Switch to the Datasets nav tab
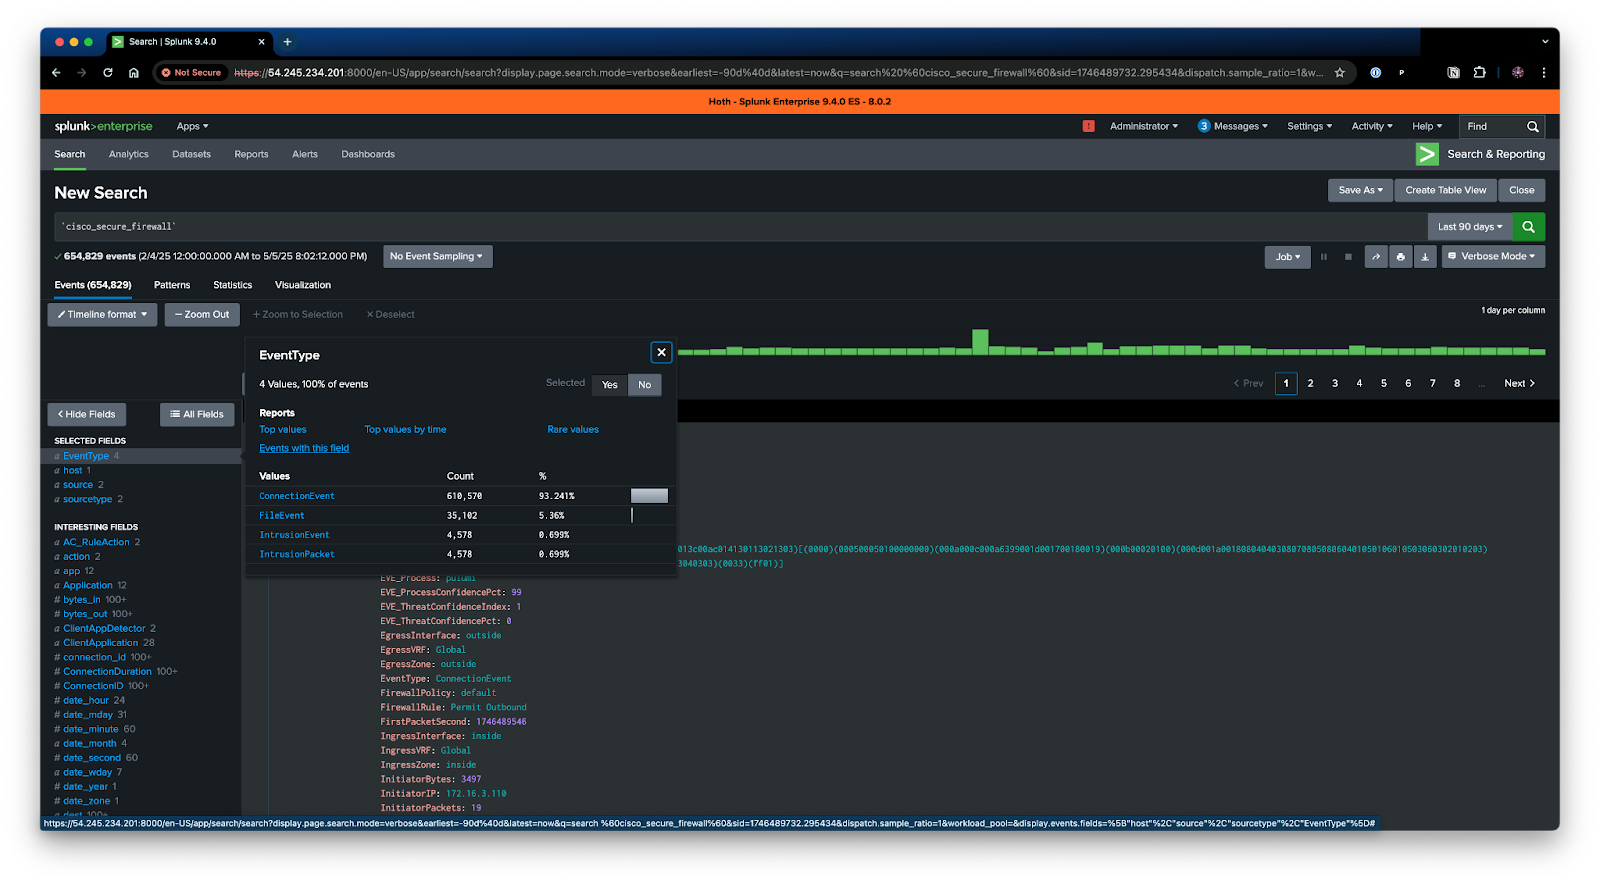 (x=191, y=154)
